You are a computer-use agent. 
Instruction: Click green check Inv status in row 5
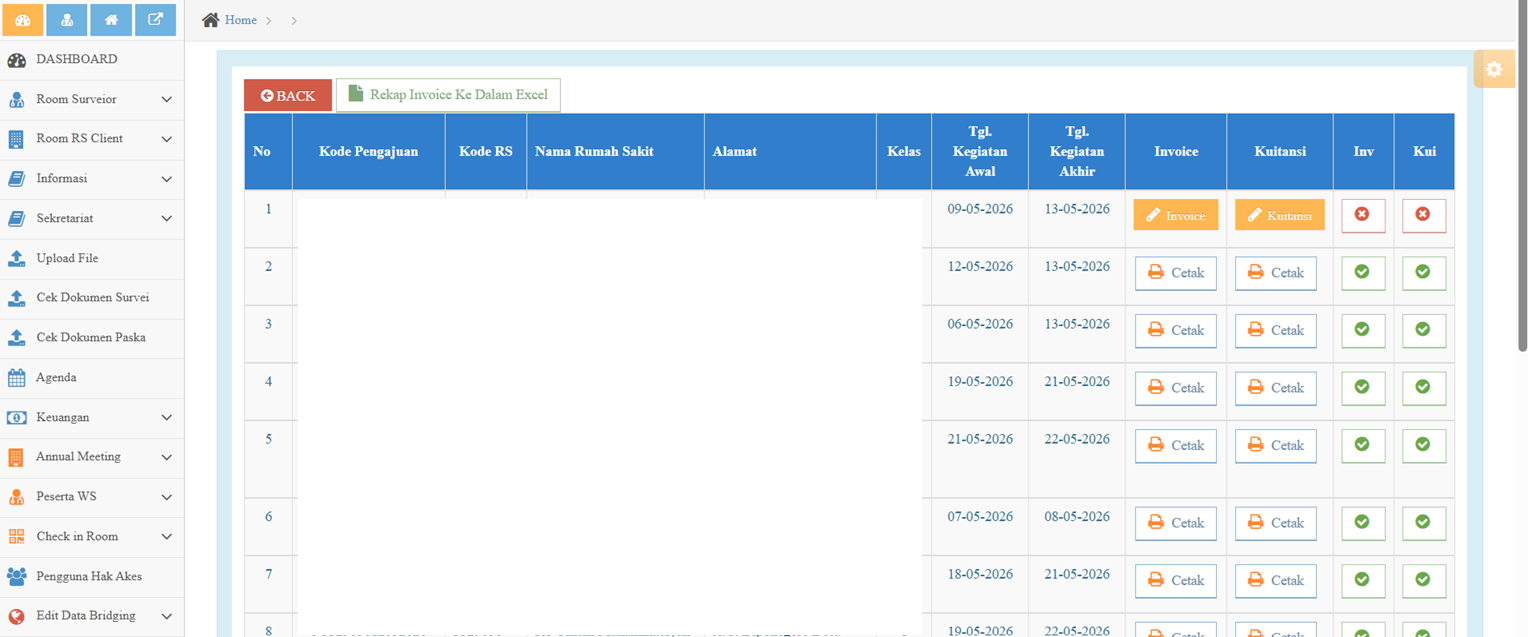click(x=1362, y=445)
